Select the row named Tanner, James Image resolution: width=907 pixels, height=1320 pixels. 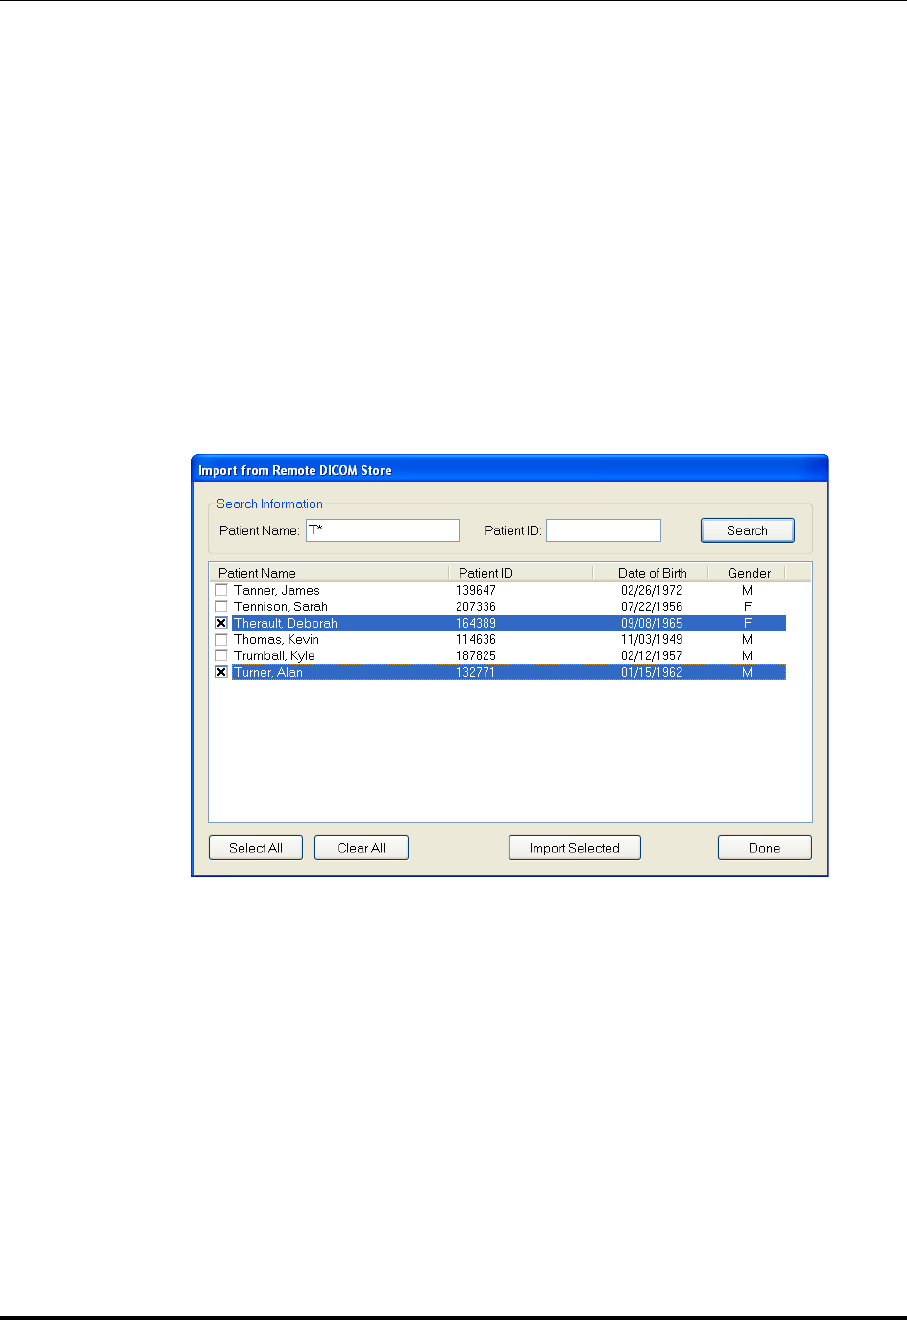pyautogui.click(x=498, y=590)
